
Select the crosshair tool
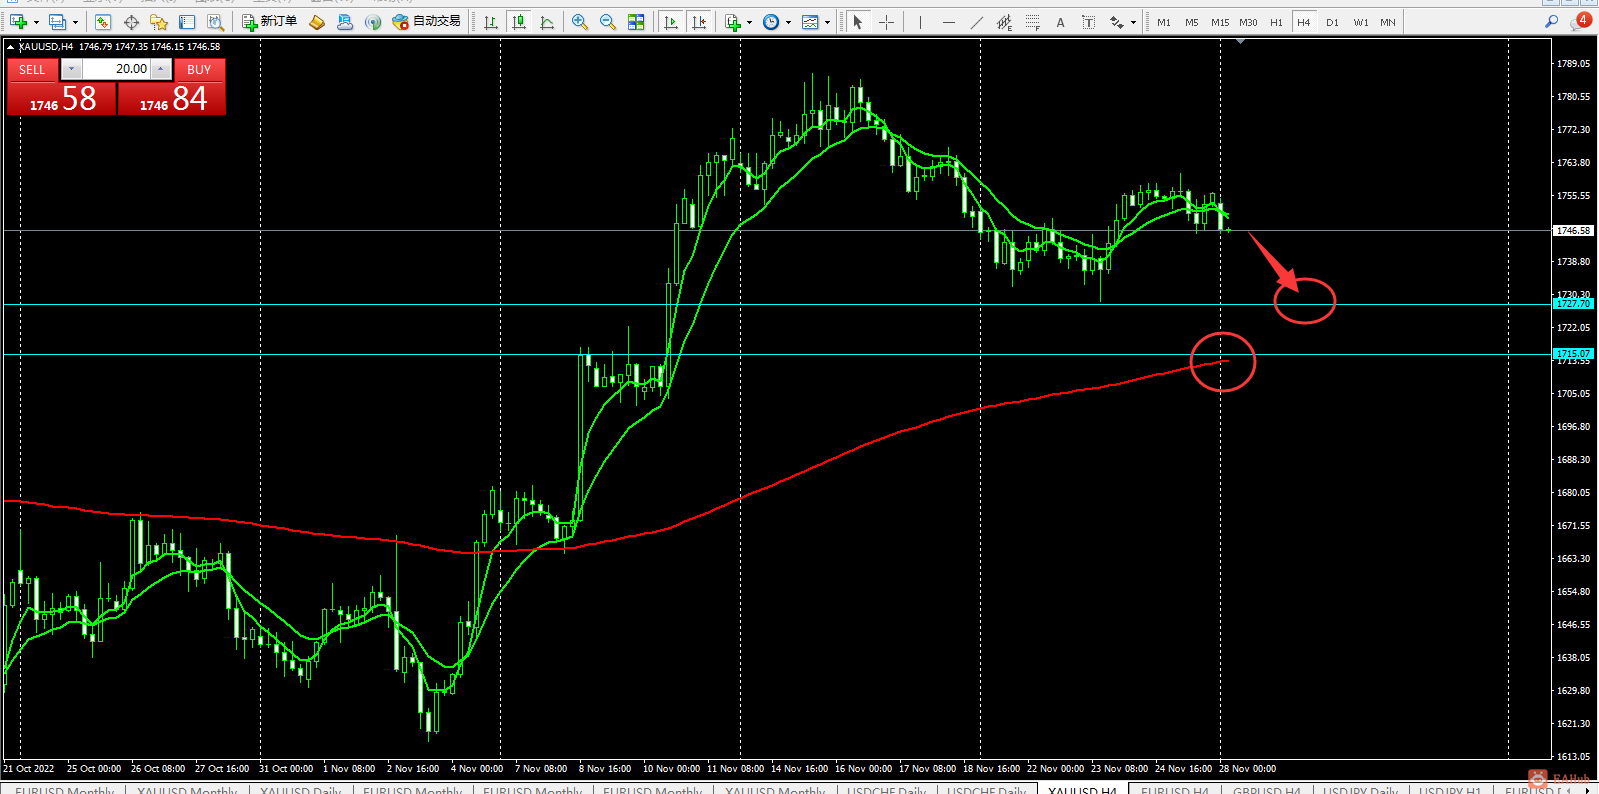pyautogui.click(x=886, y=22)
